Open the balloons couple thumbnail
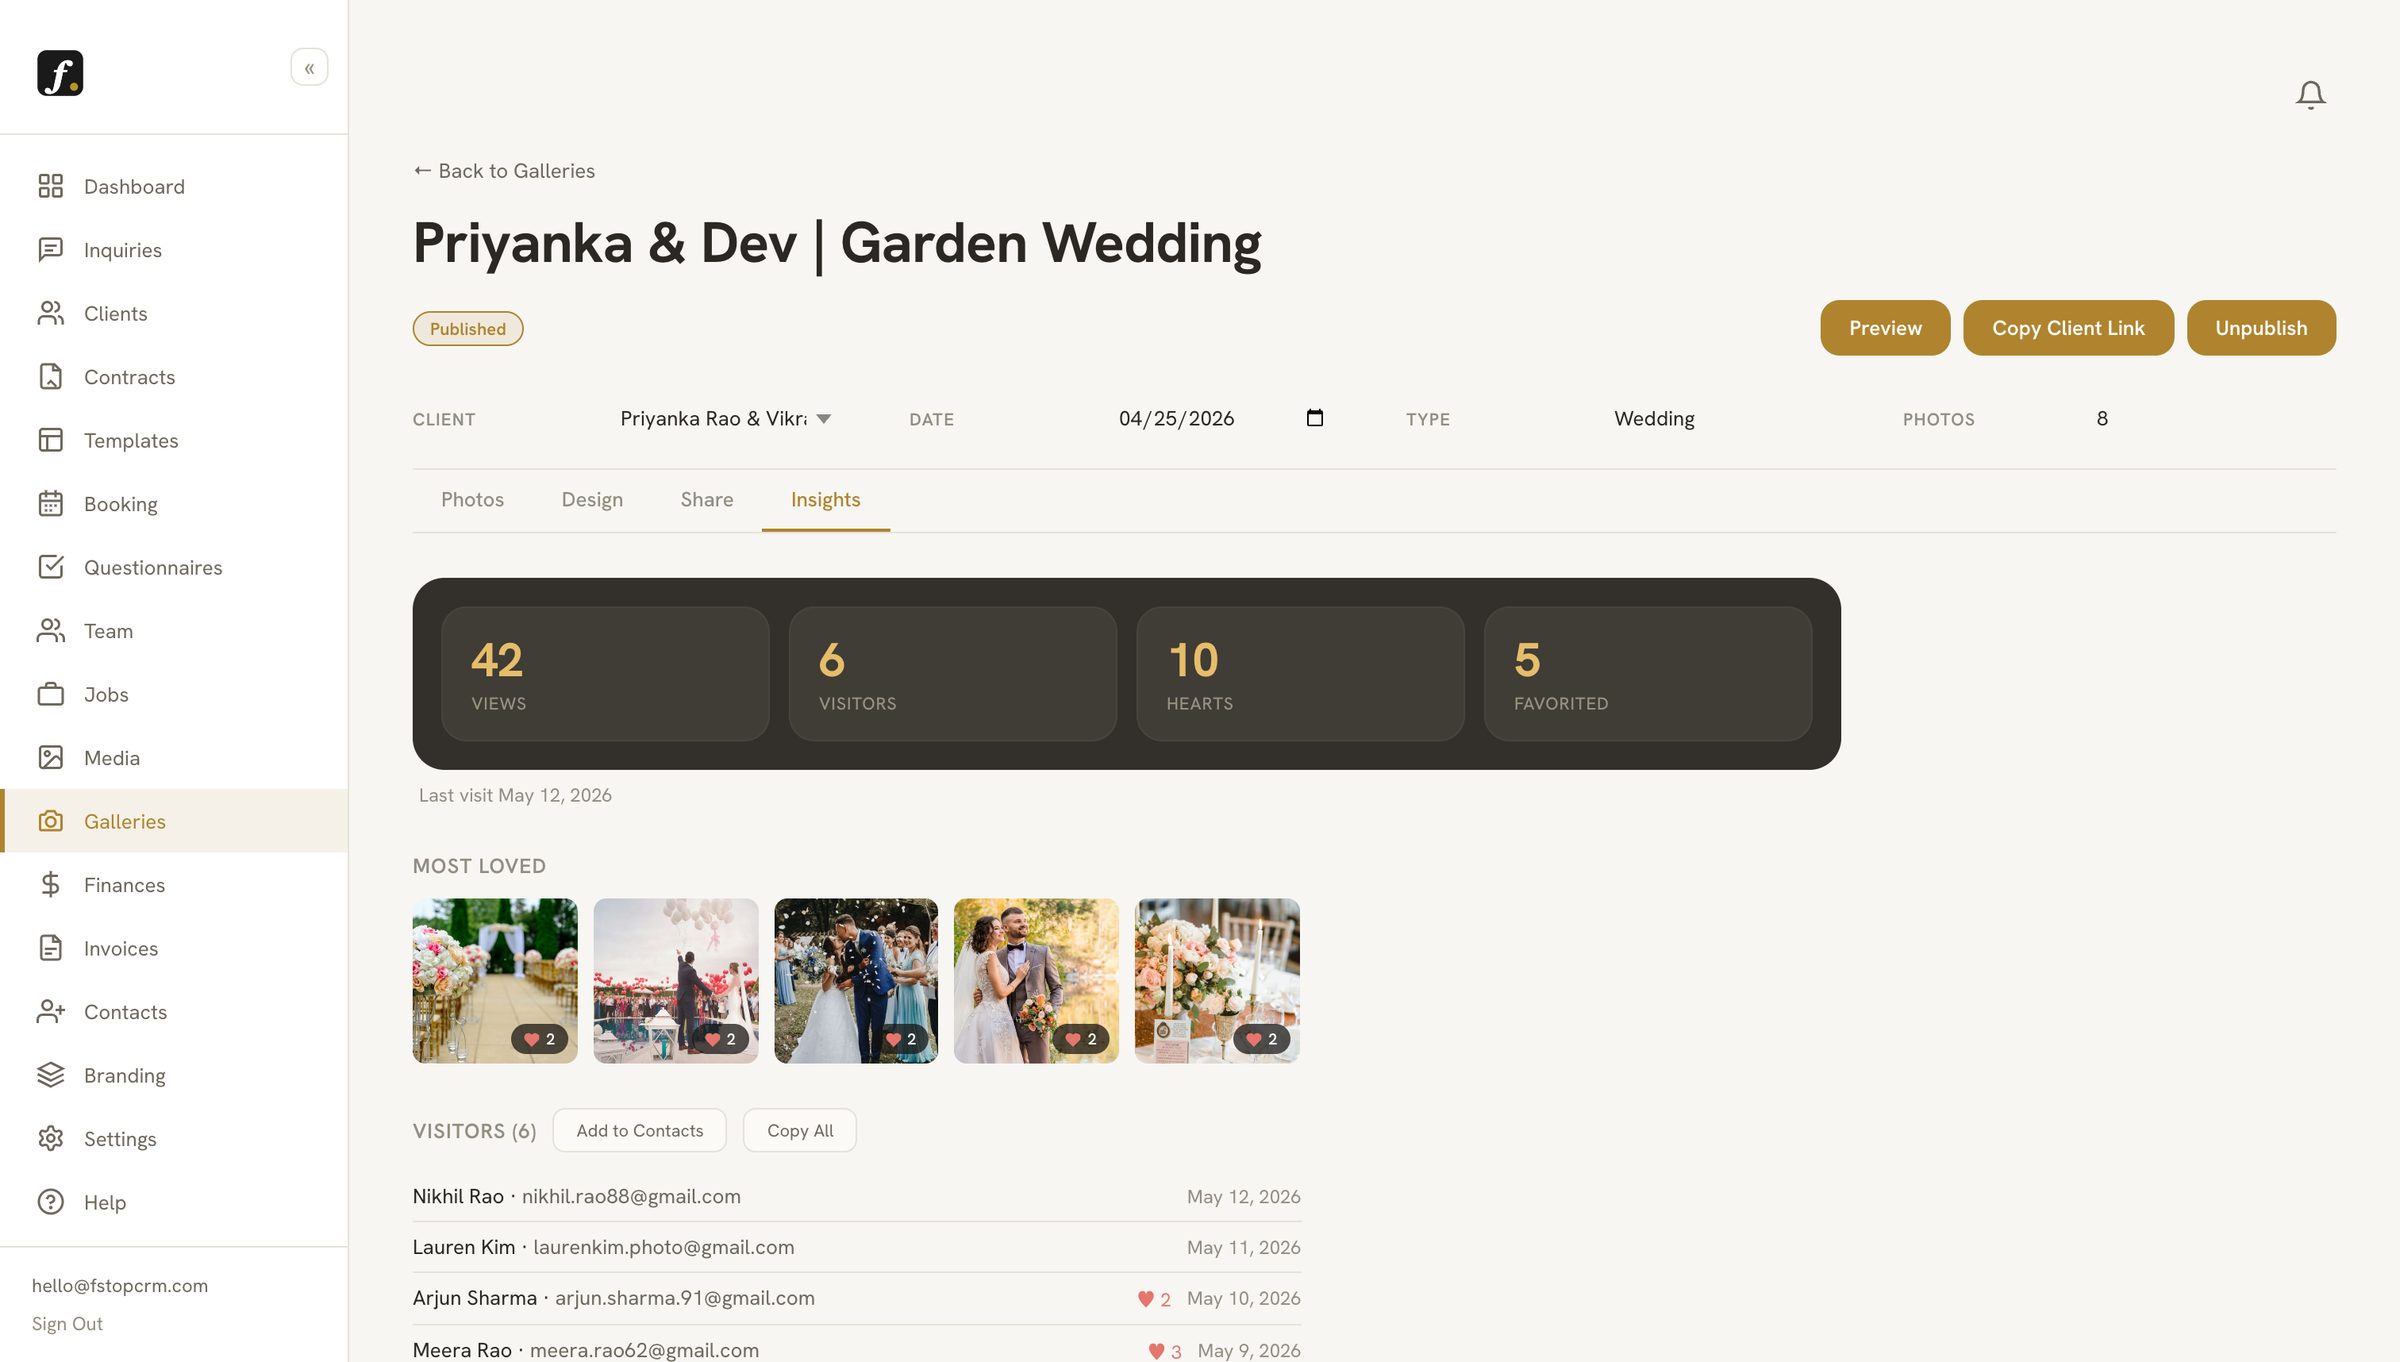 pos(676,980)
